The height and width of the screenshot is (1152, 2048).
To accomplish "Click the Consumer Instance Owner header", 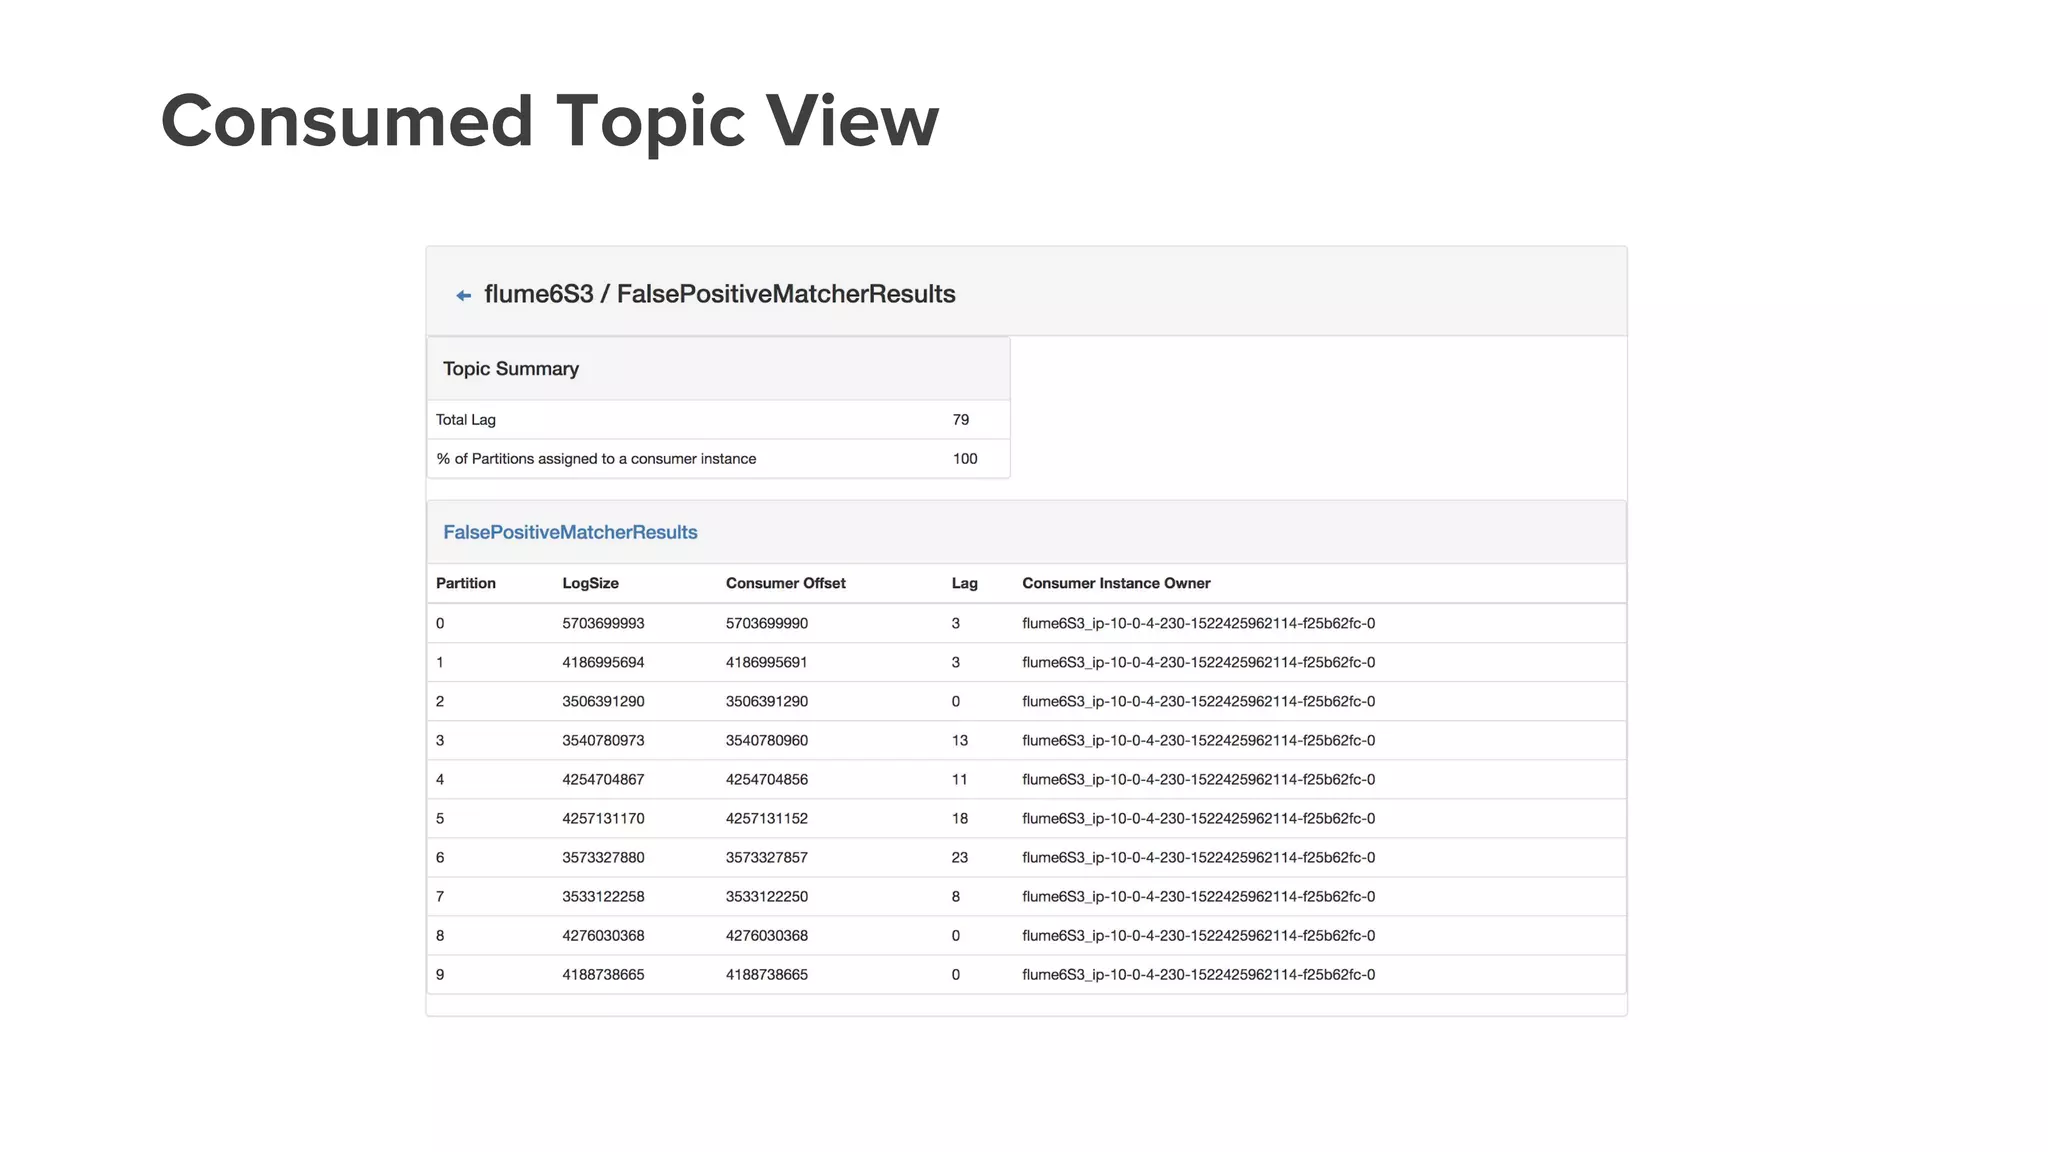I will [x=1115, y=583].
